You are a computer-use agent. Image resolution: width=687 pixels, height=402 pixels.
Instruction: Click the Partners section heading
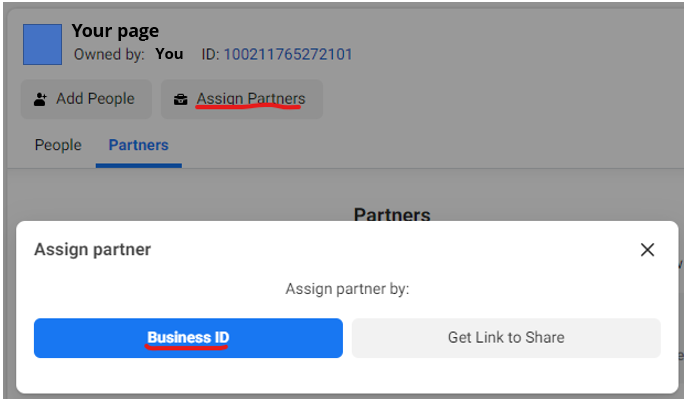pos(392,215)
